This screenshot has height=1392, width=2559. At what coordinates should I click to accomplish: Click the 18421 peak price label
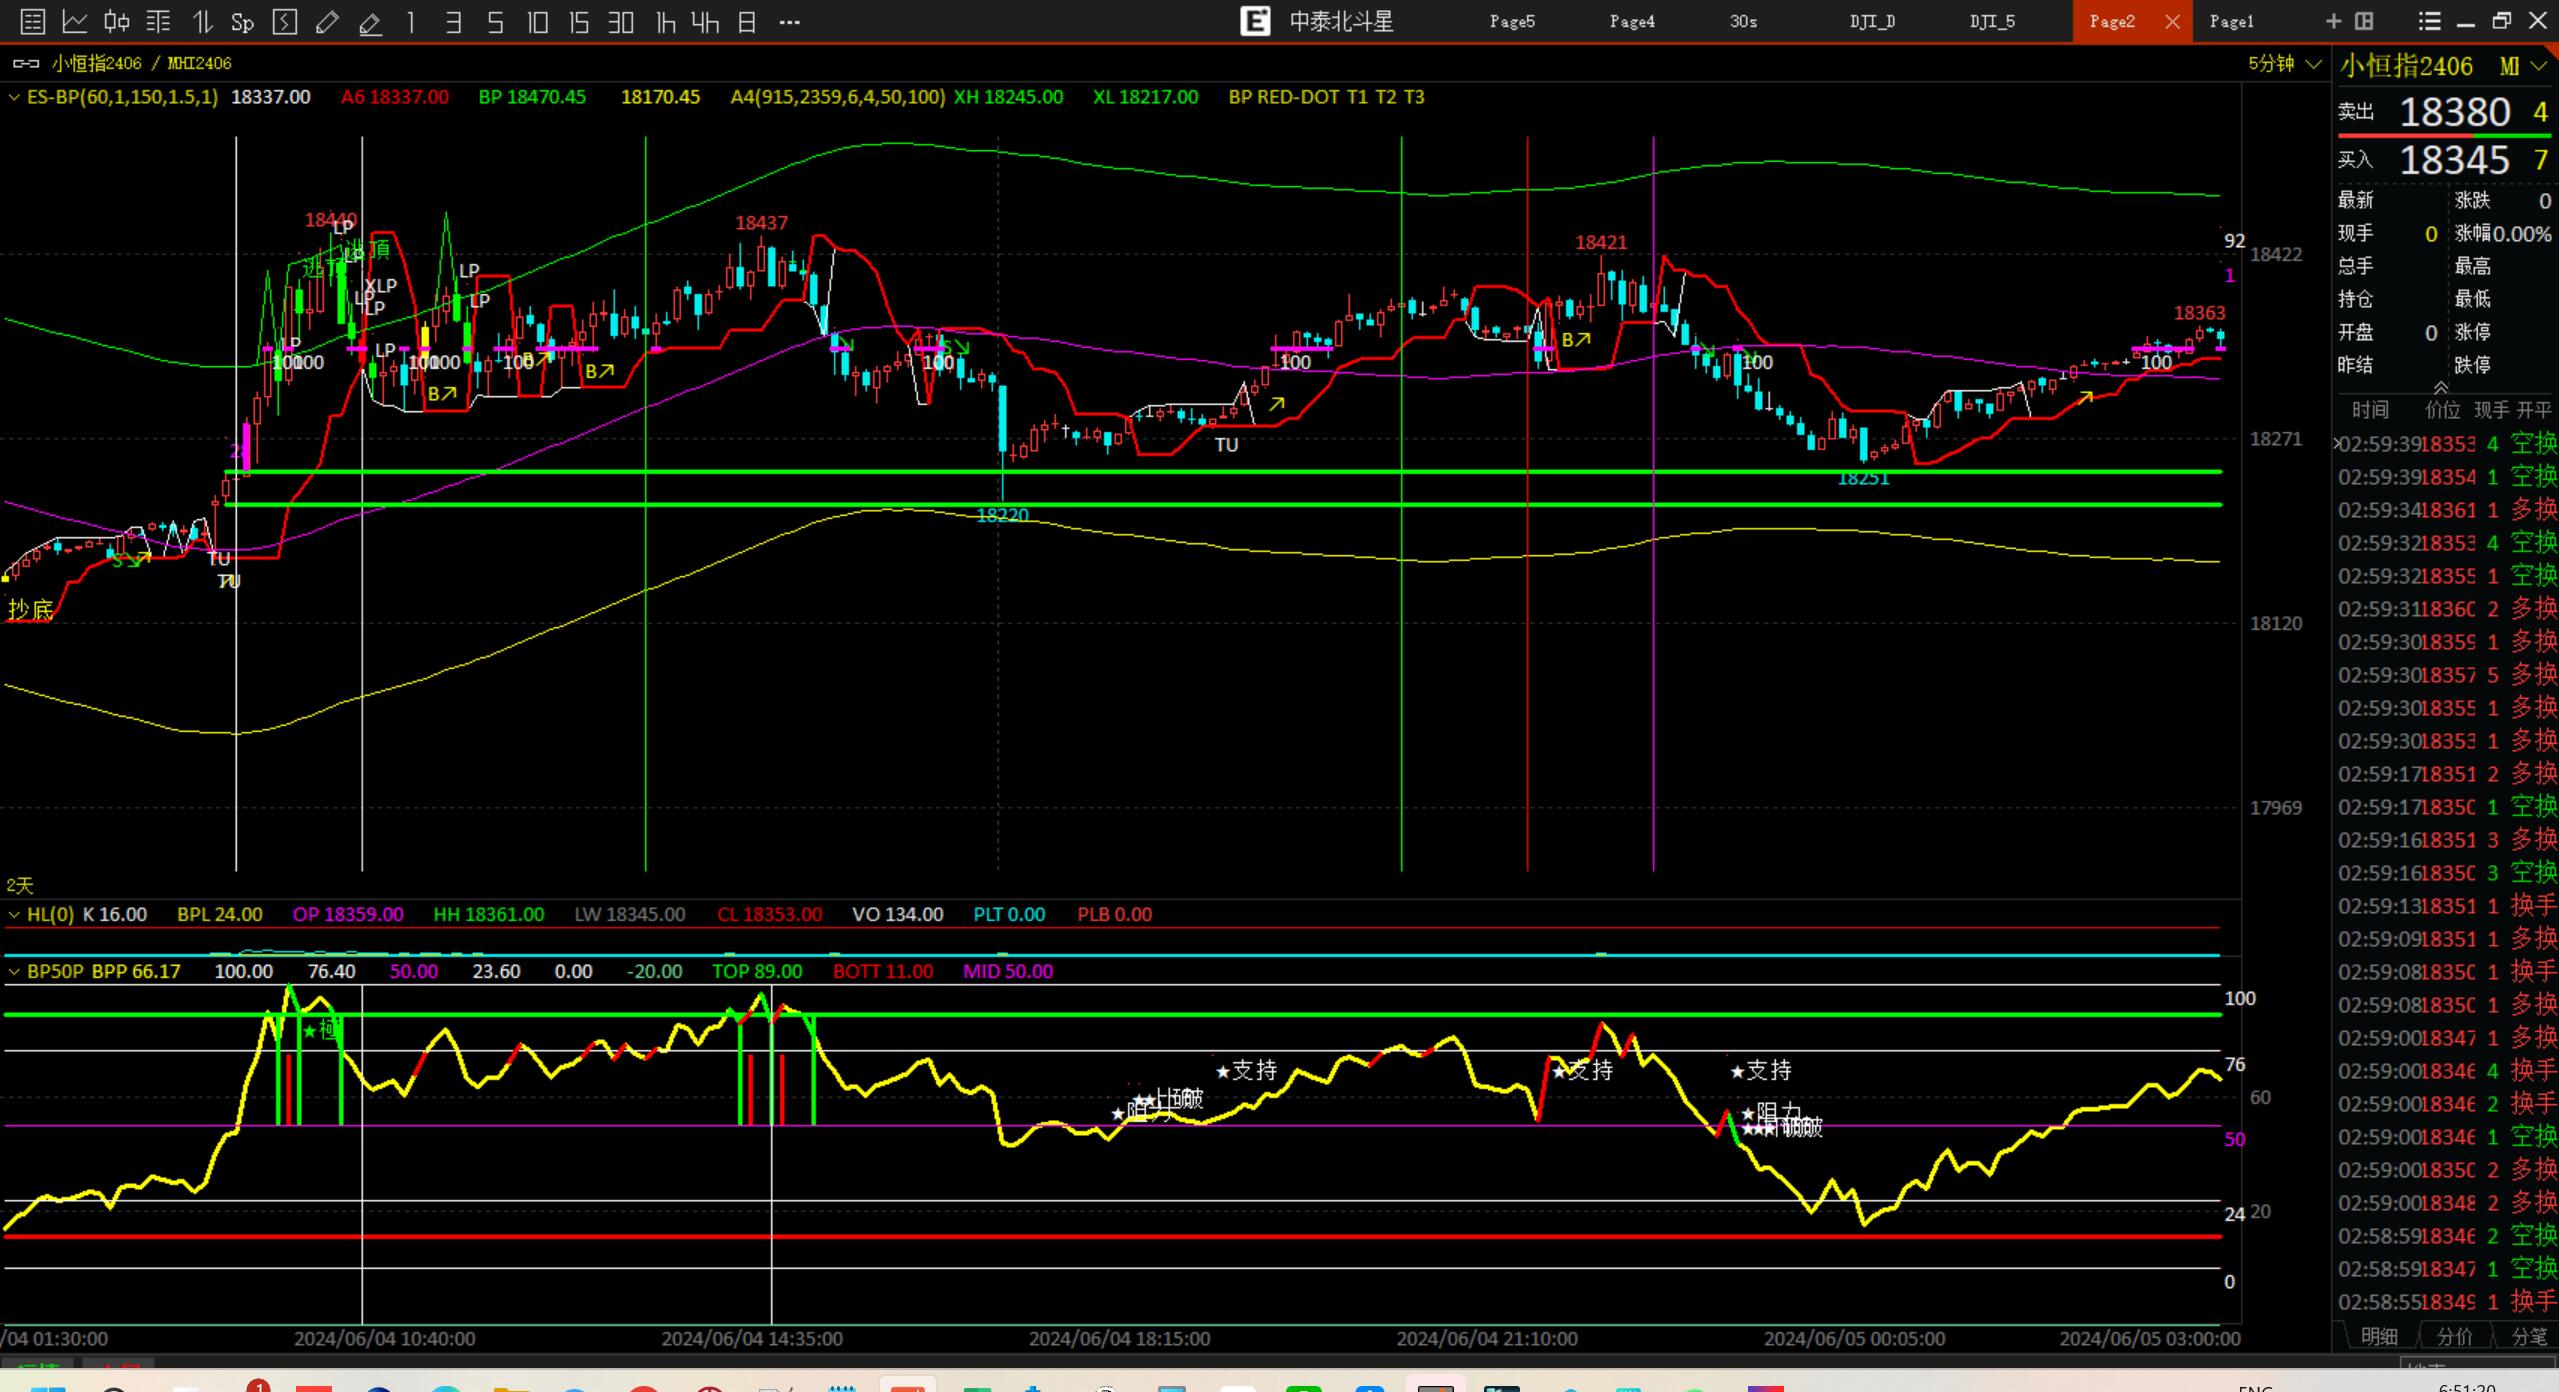[1601, 242]
